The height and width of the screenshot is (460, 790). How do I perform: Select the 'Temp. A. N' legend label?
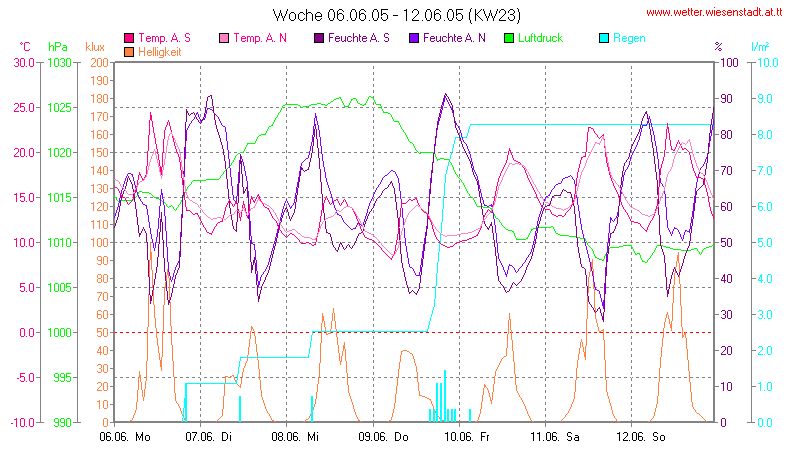coord(260,38)
